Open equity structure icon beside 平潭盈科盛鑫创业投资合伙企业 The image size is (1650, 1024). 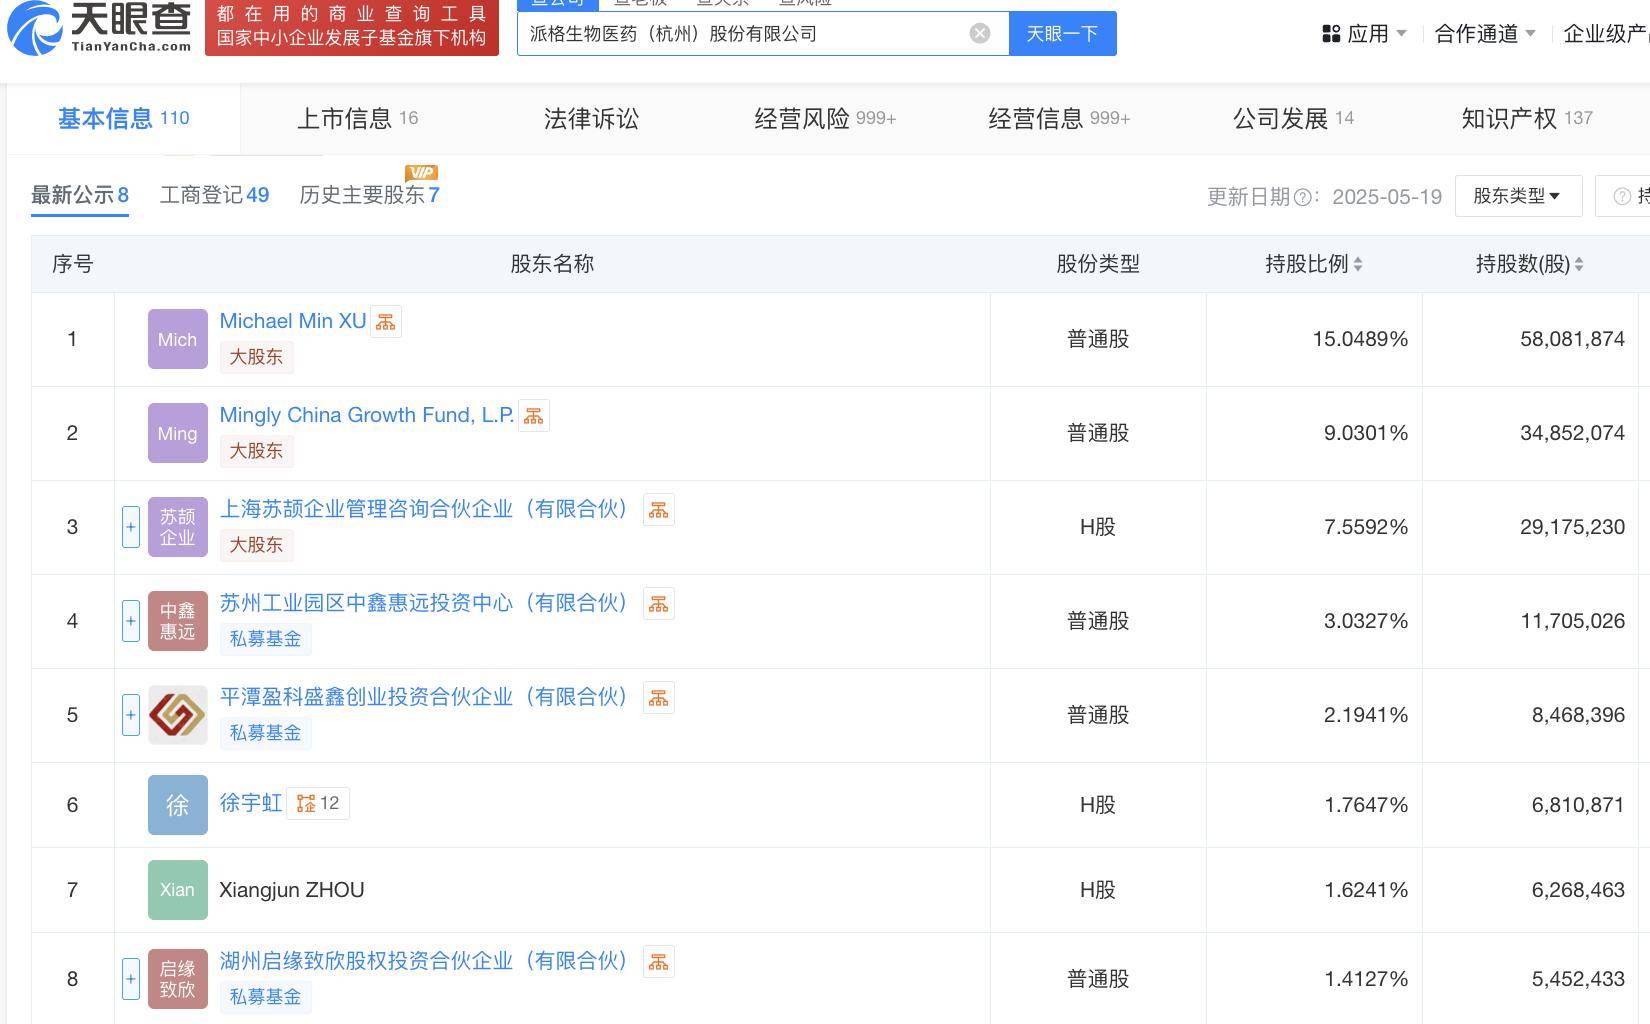[x=658, y=698]
